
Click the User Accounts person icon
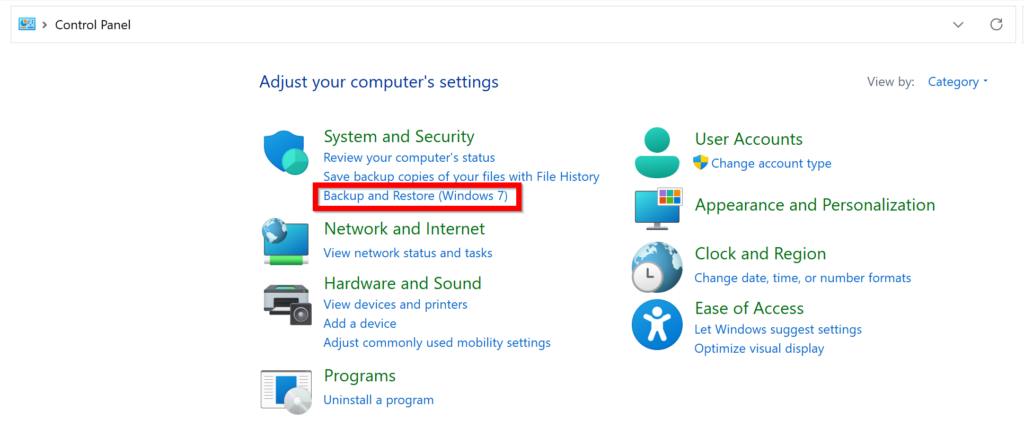tap(657, 152)
